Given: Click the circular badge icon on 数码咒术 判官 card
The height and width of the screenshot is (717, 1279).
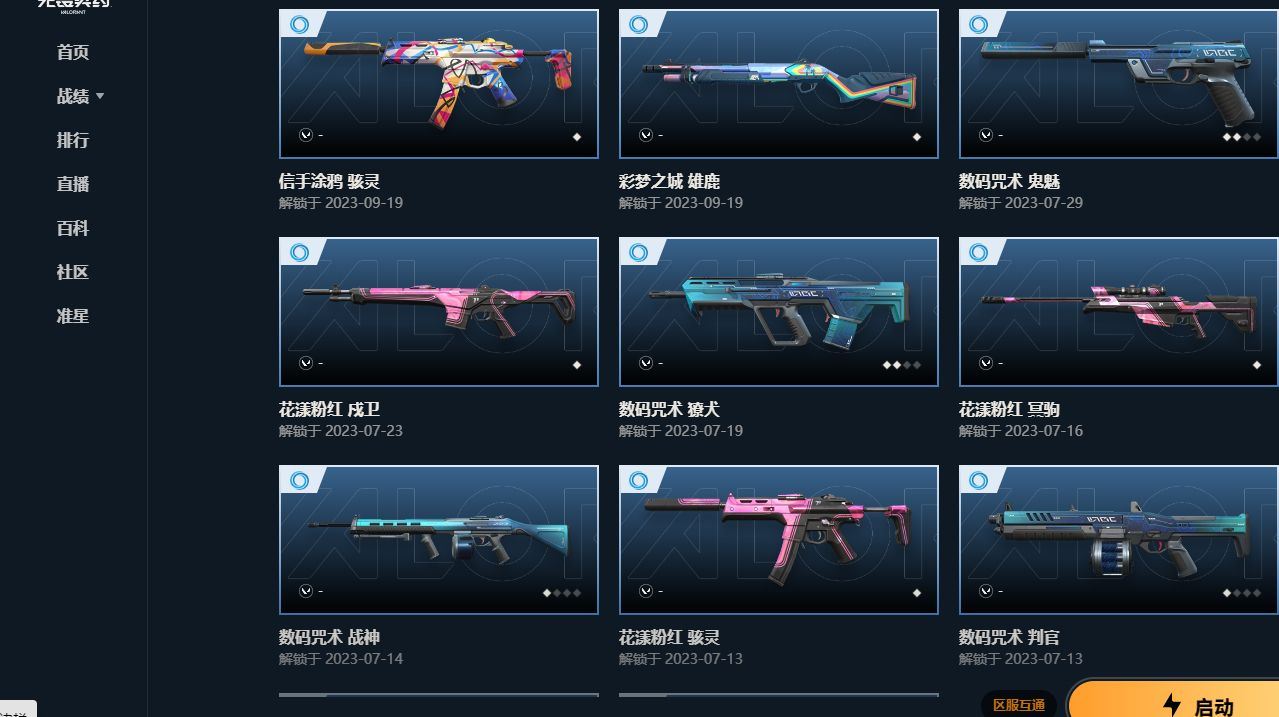Looking at the screenshot, I should click(979, 480).
